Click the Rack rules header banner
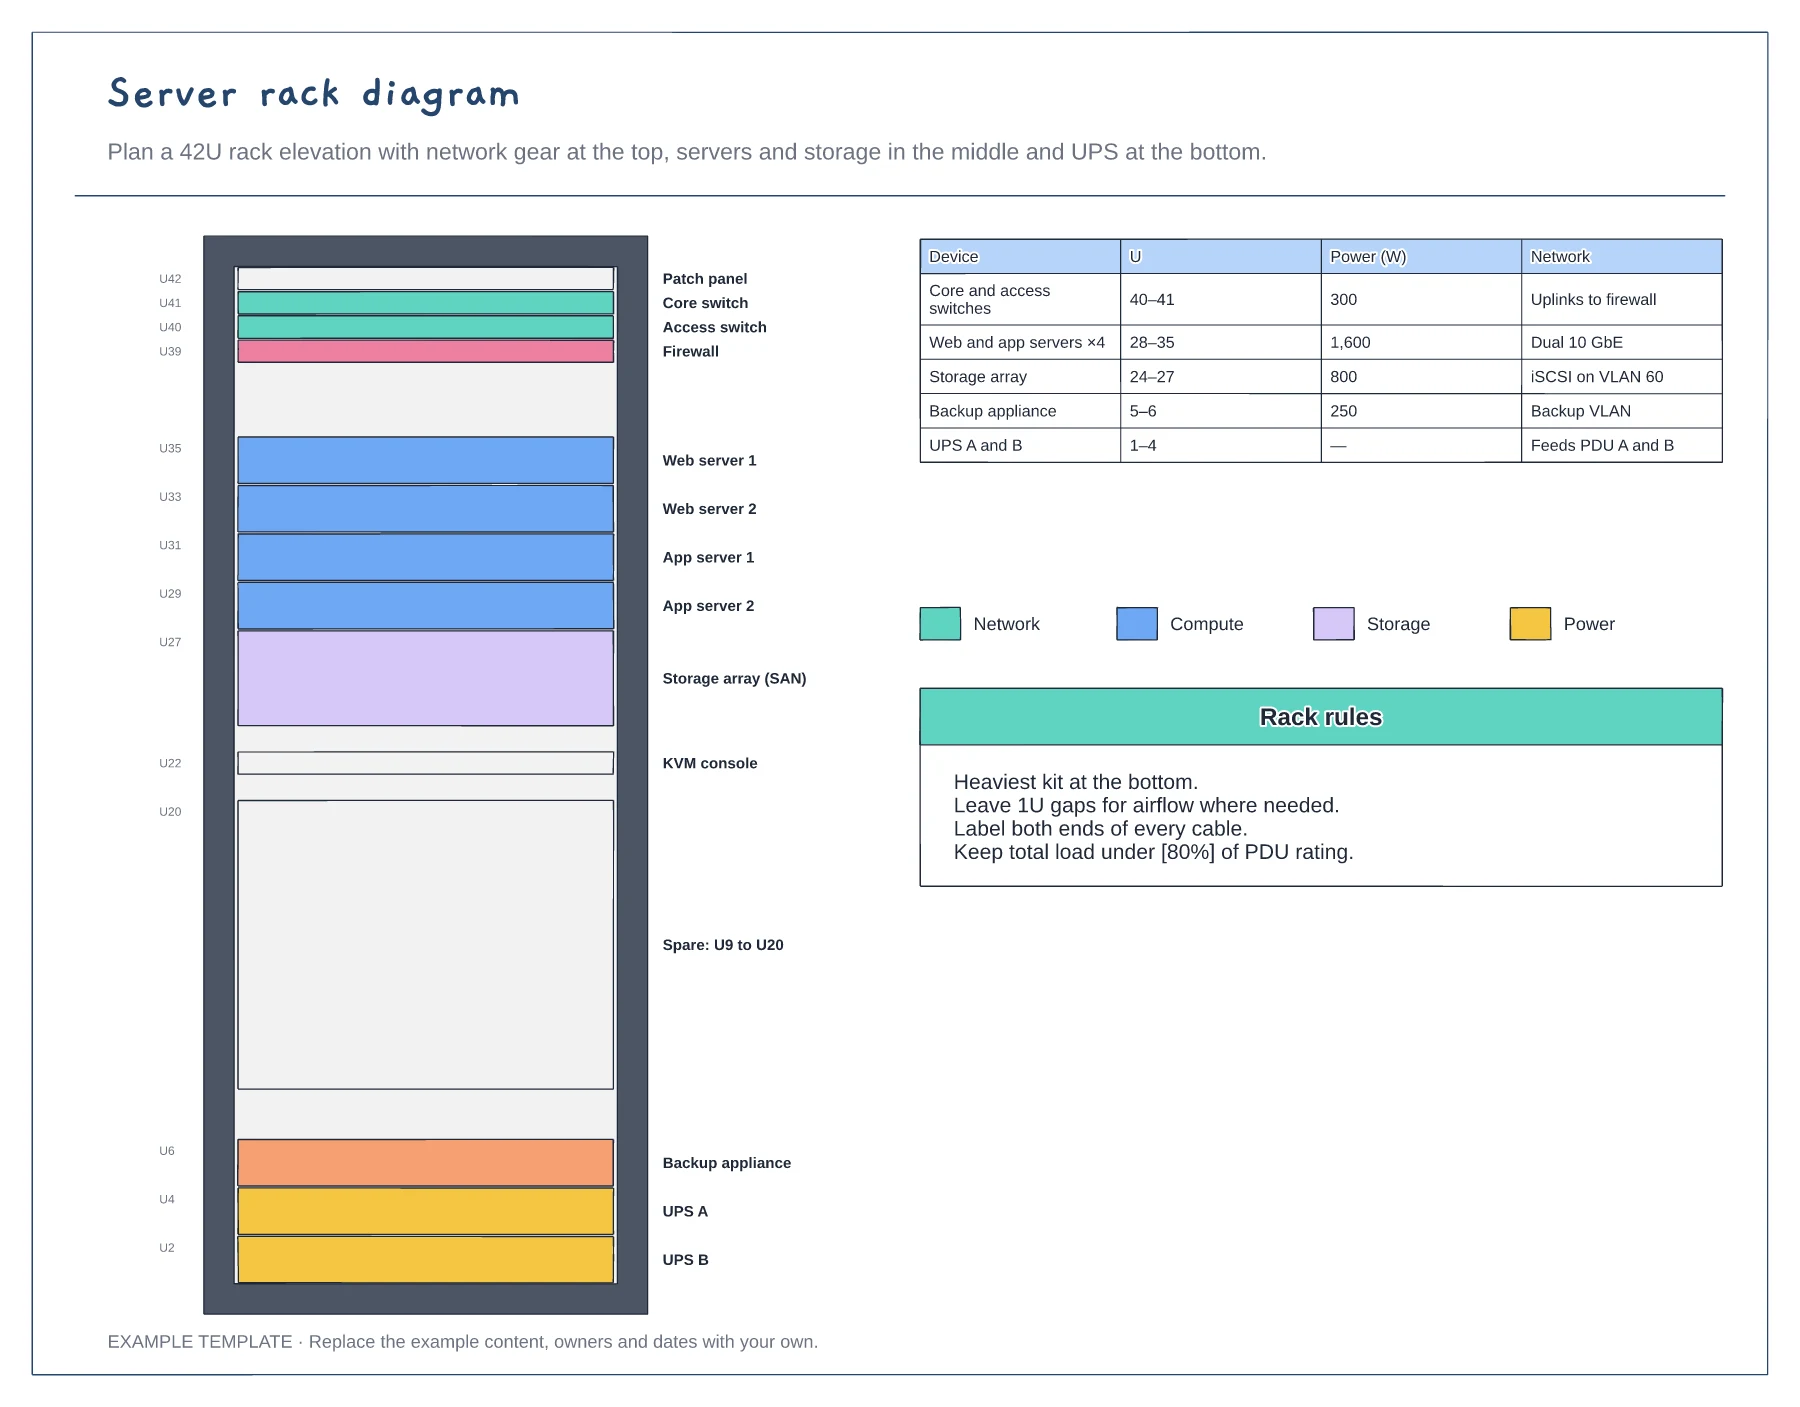Image resolution: width=1800 pixels, height=1407 pixels. [x=1321, y=717]
